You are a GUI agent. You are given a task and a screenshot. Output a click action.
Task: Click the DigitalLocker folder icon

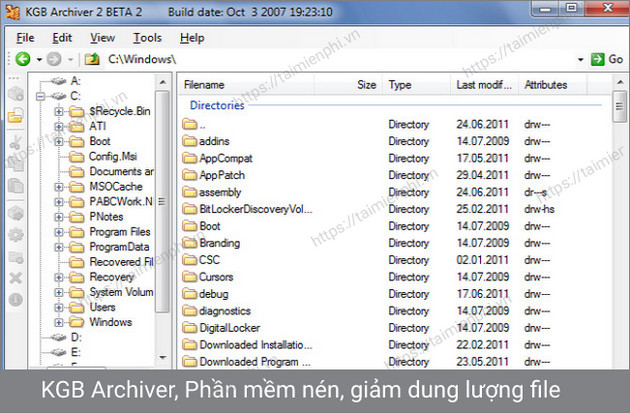point(189,328)
